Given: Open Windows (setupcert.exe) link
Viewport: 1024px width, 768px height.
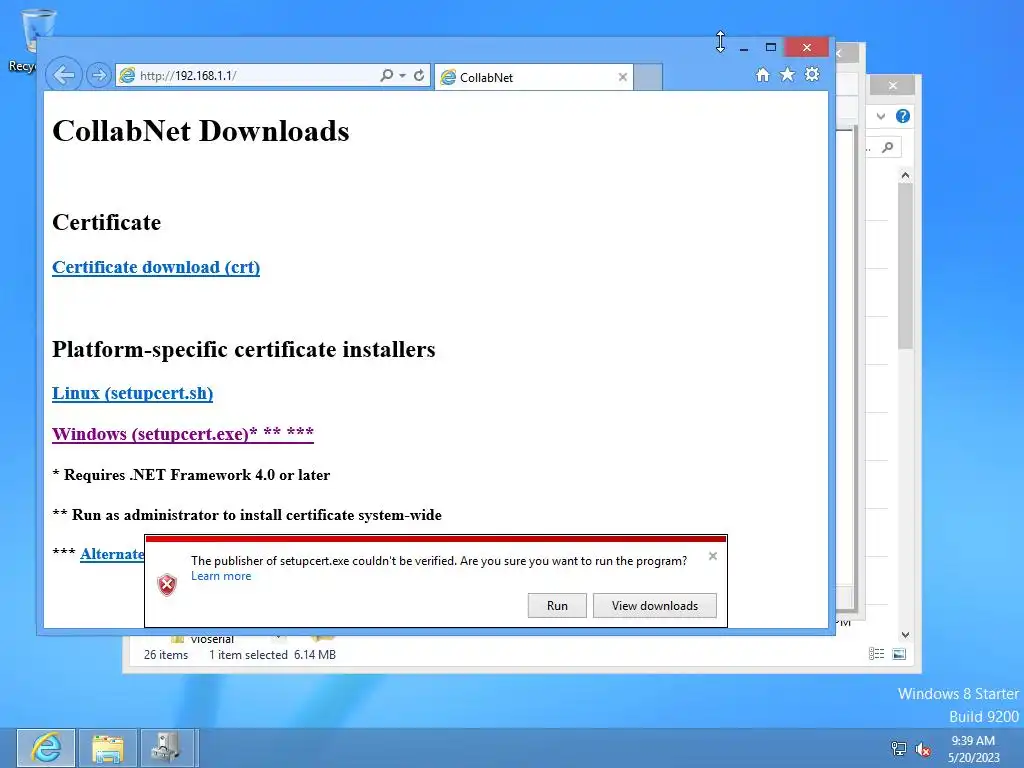Looking at the screenshot, I should pyautogui.click(x=183, y=434).
